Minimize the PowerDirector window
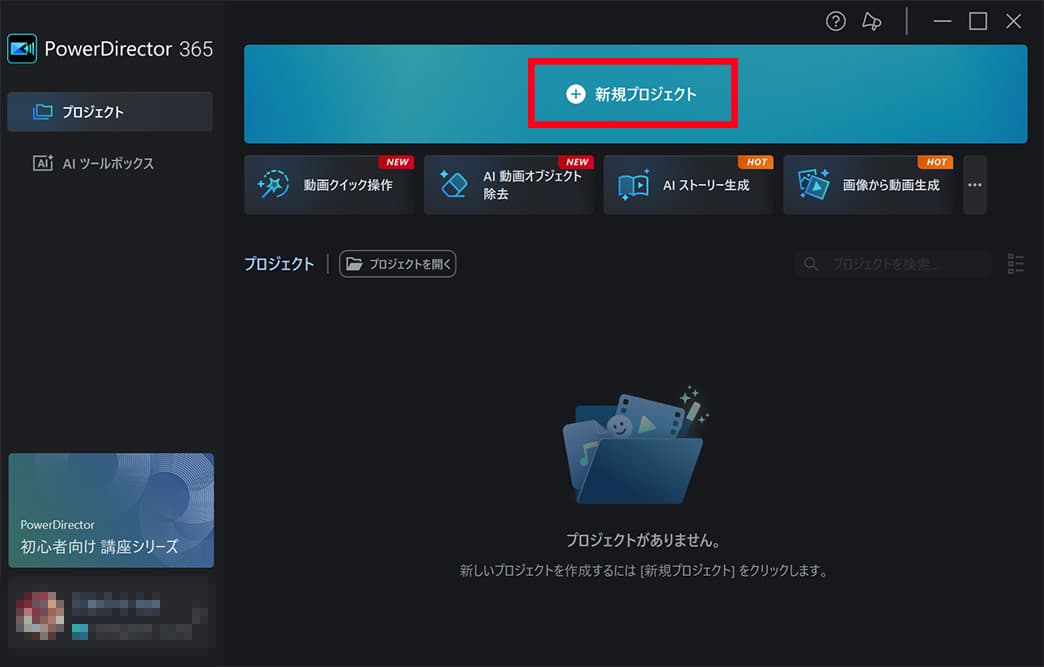This screenshot has height=667, width=1044. point(942,21)
